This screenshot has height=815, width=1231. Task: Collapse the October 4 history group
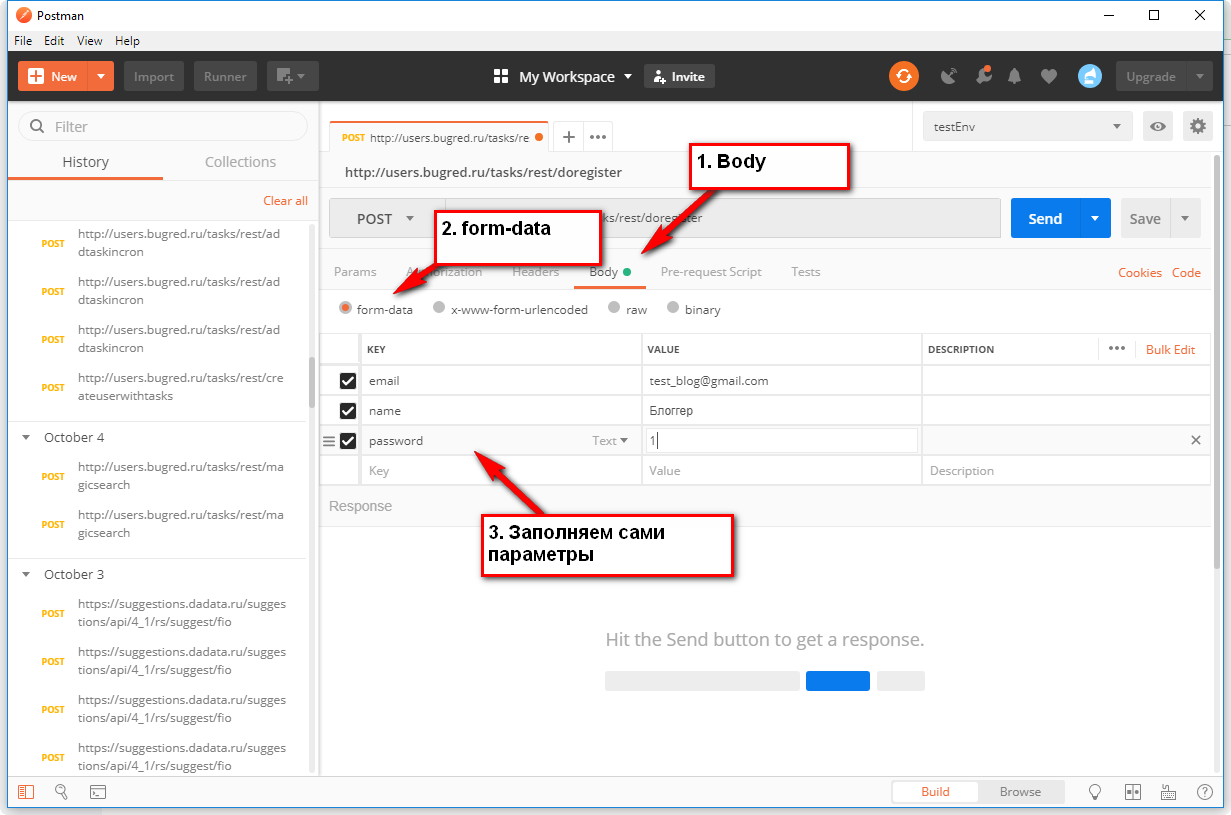tap(27, 438)
